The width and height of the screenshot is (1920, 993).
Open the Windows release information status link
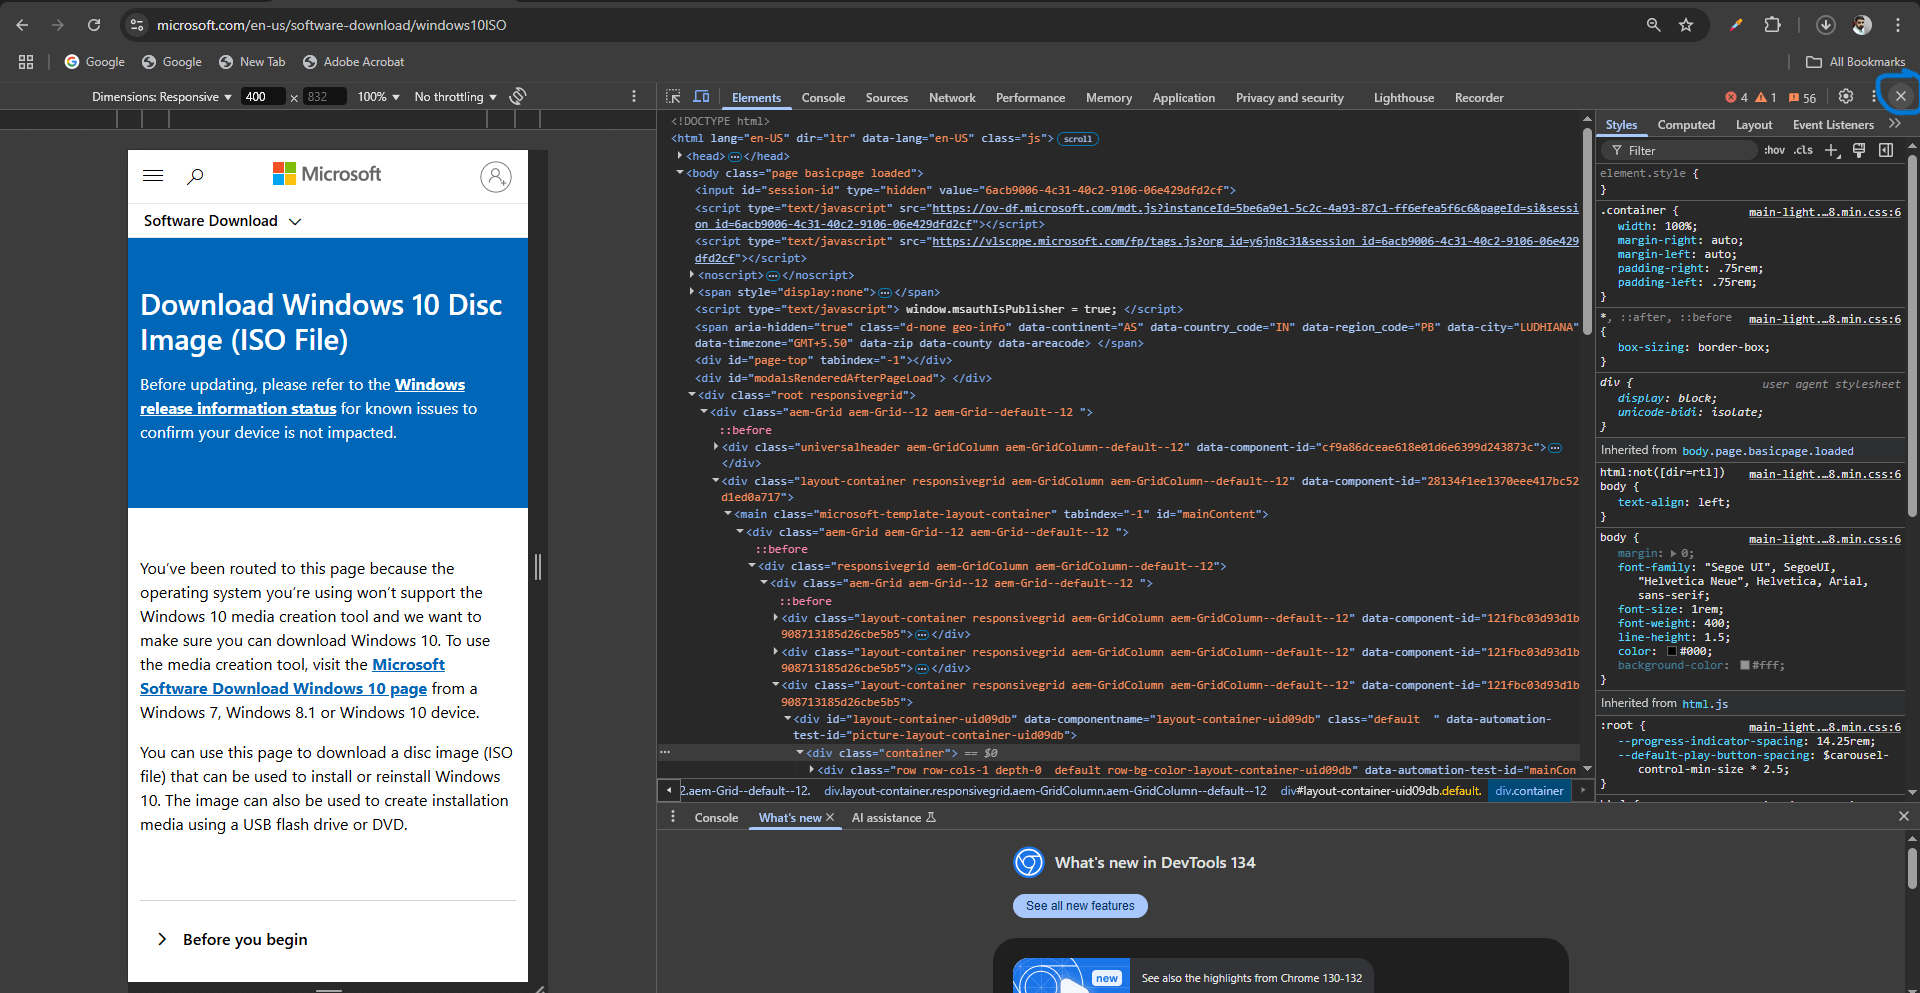pyautogui.click(x=302, y=397)
